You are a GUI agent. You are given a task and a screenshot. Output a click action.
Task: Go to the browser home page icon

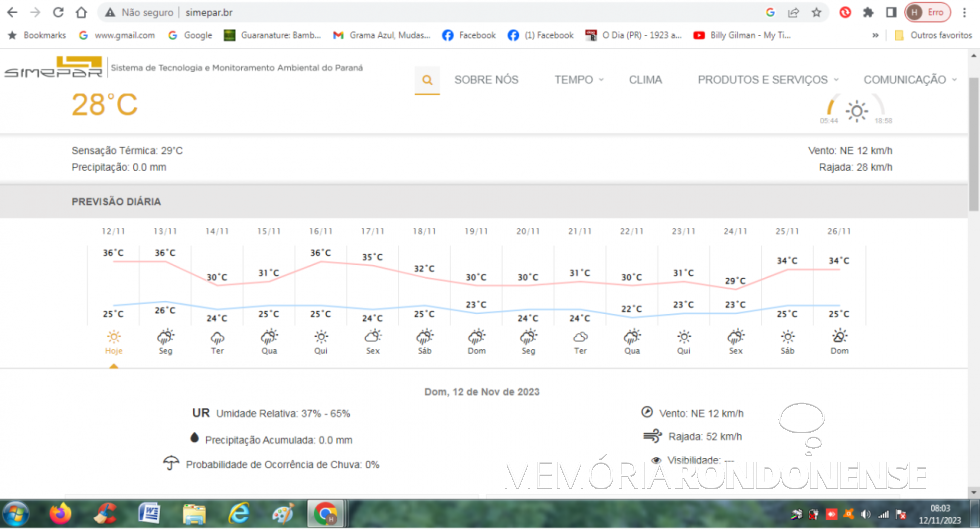80,13
